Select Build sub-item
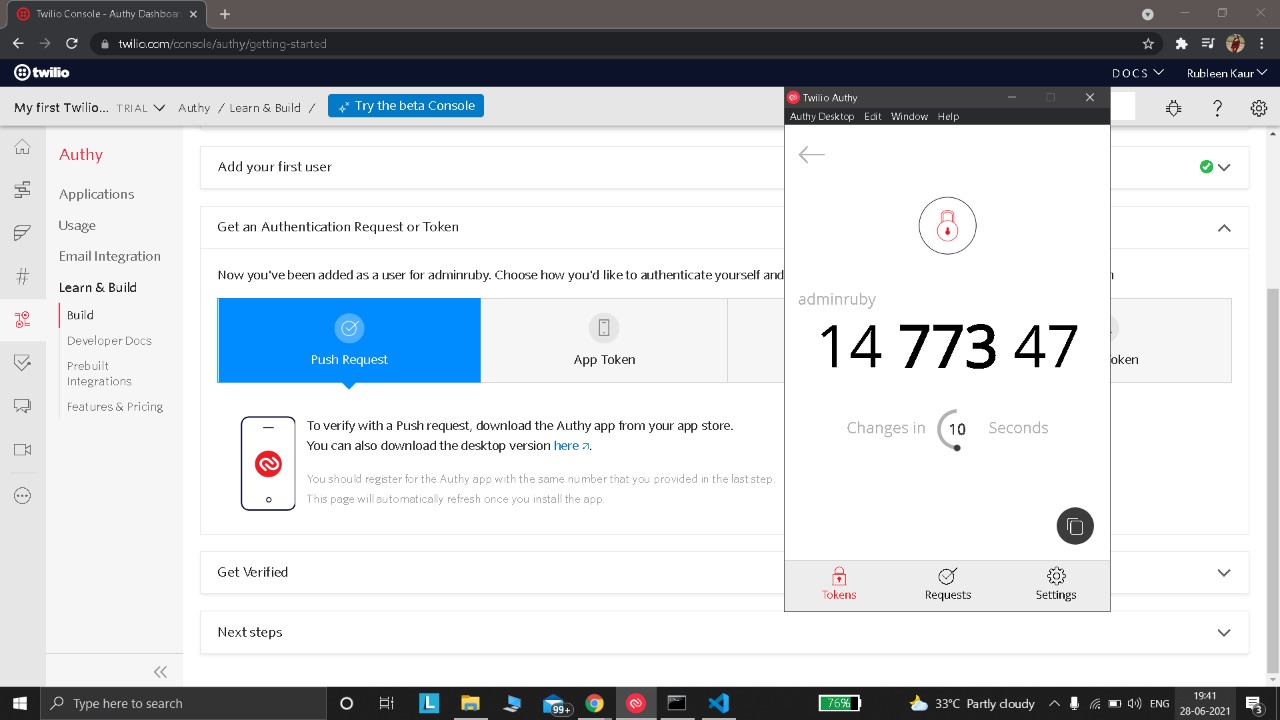 point(80,315)
